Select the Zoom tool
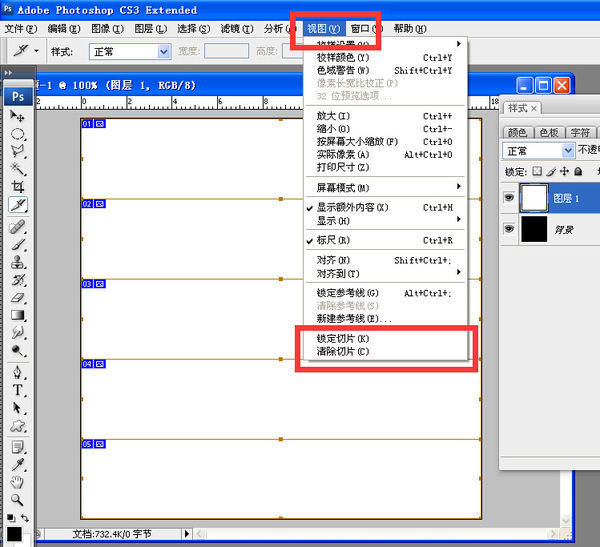This screenshot has height=547, width=600. (17, 500)
